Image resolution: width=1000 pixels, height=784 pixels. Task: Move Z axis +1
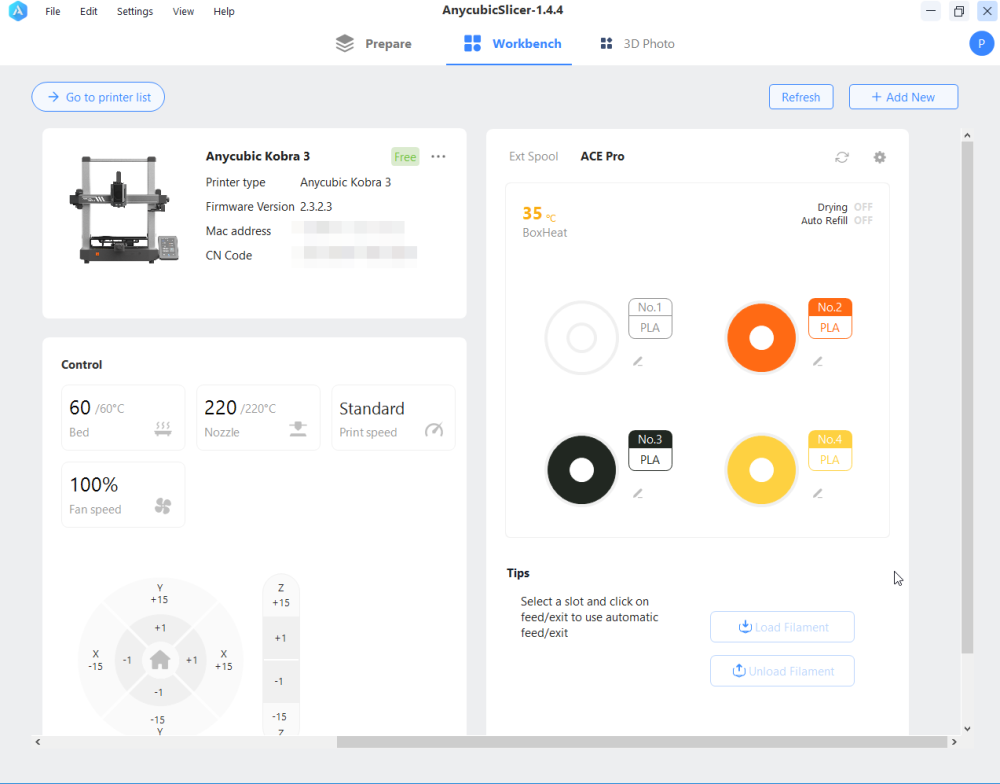(281, 638)
